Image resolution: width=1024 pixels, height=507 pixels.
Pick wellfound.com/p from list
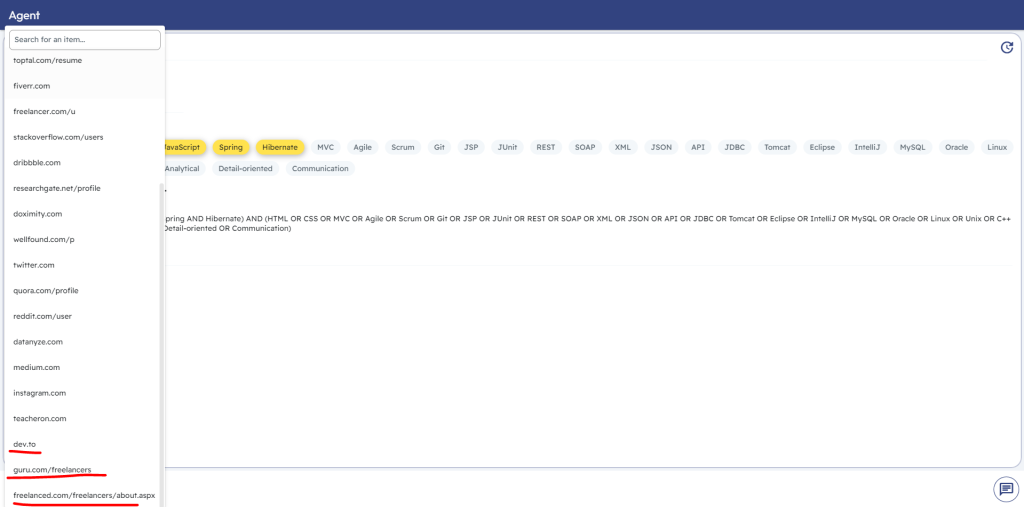tap(85, 239)
